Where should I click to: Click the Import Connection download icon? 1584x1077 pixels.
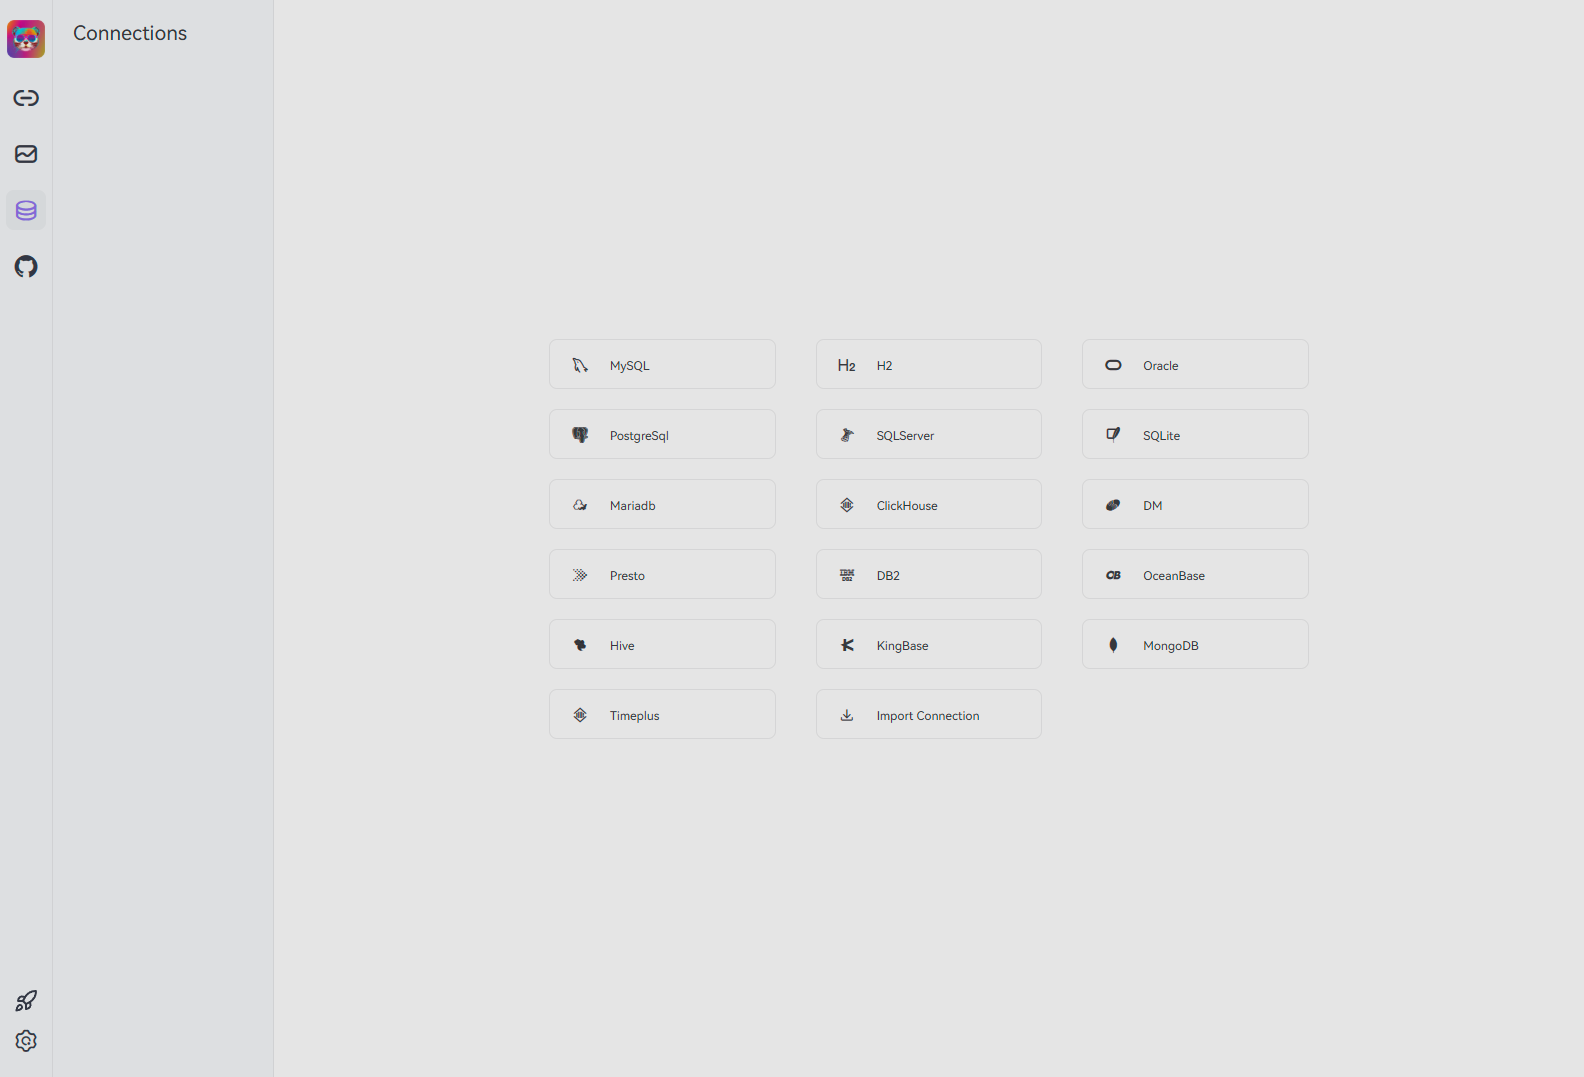pyautogui.click(x=847, y=715)
